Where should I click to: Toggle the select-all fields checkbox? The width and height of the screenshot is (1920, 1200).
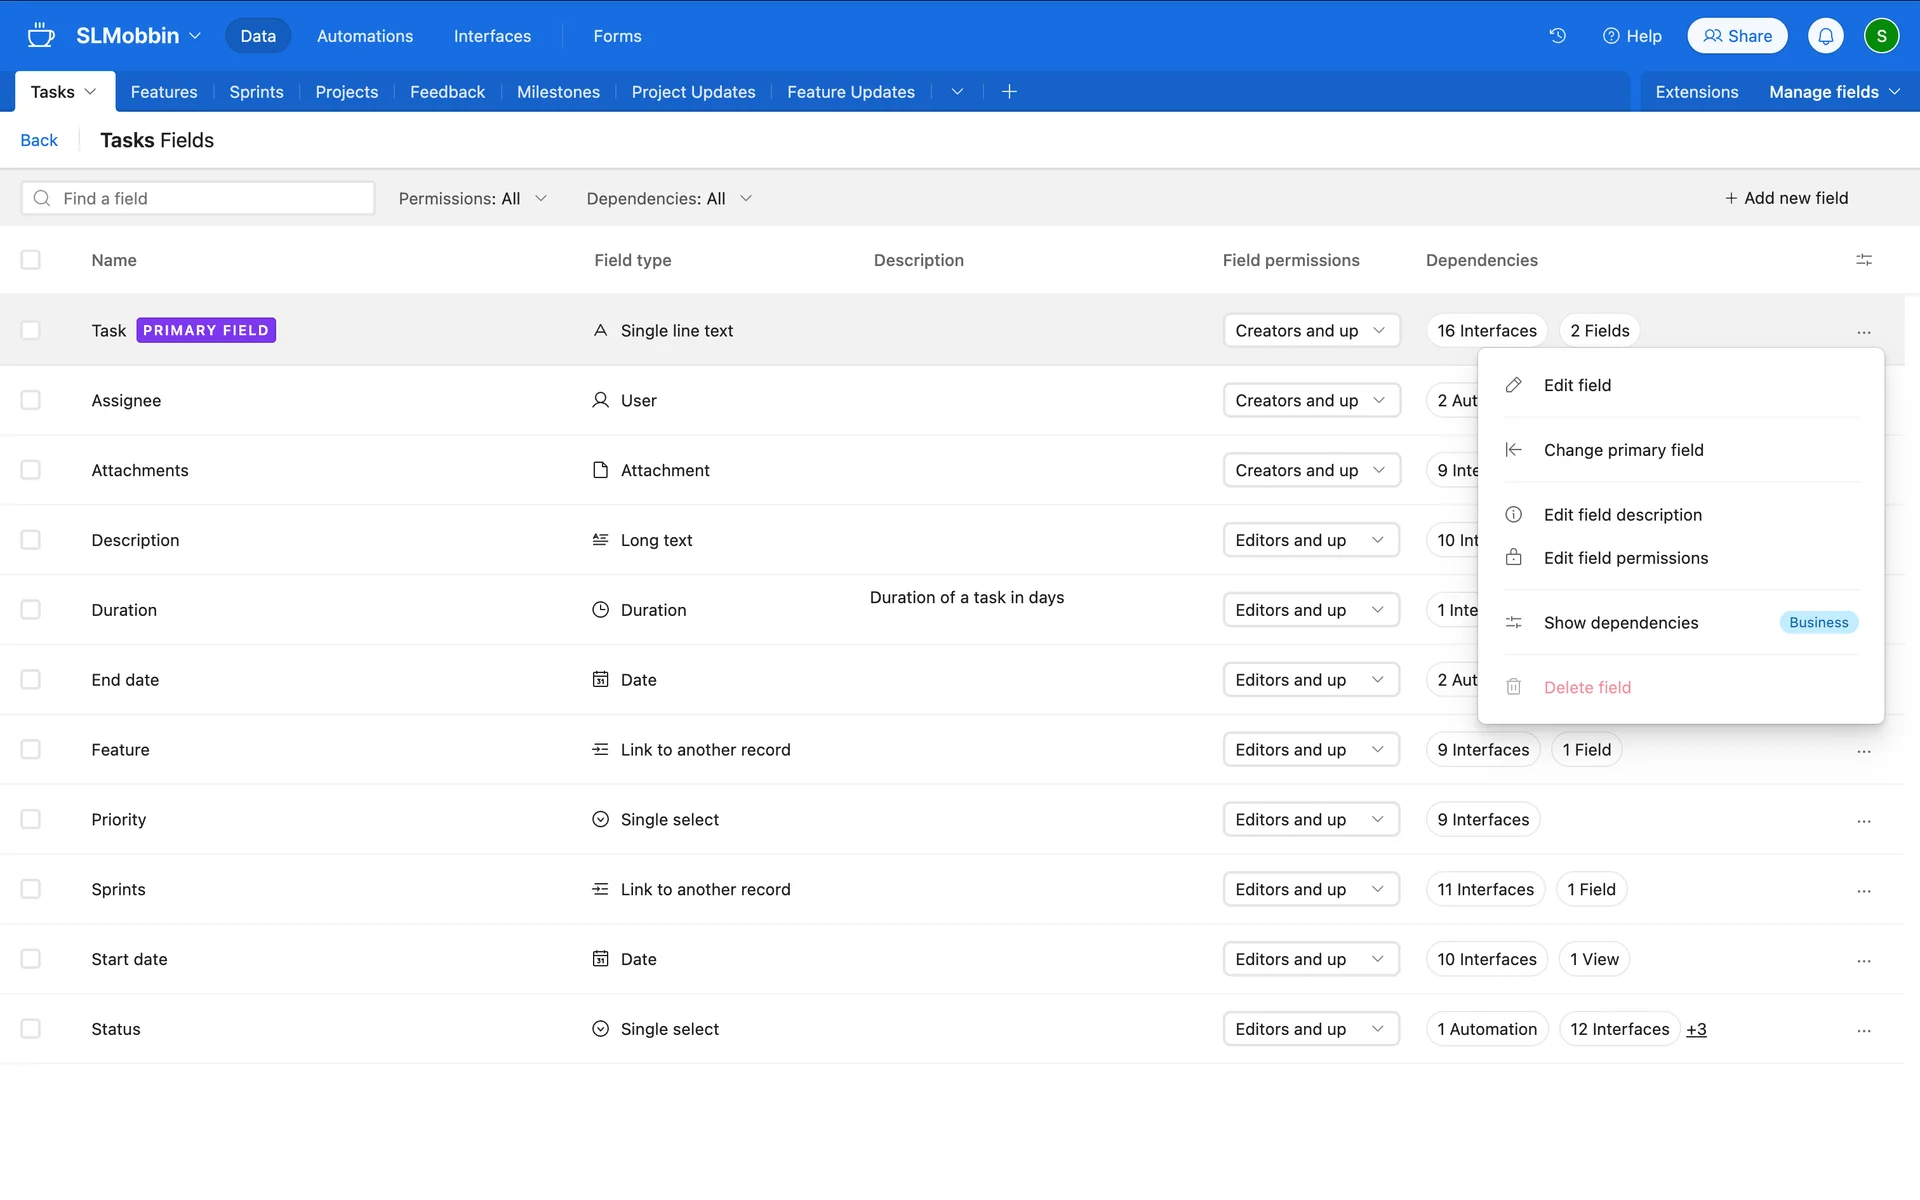coord(31,260)
